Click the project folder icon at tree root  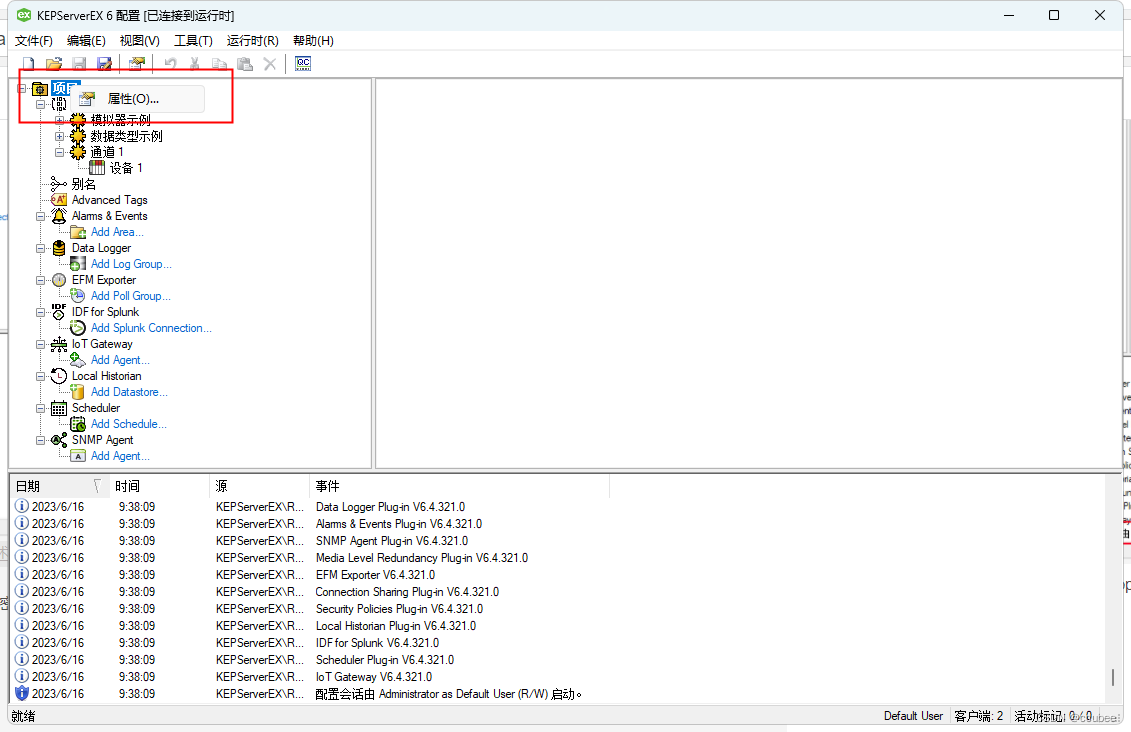click(x=40, y=89)
